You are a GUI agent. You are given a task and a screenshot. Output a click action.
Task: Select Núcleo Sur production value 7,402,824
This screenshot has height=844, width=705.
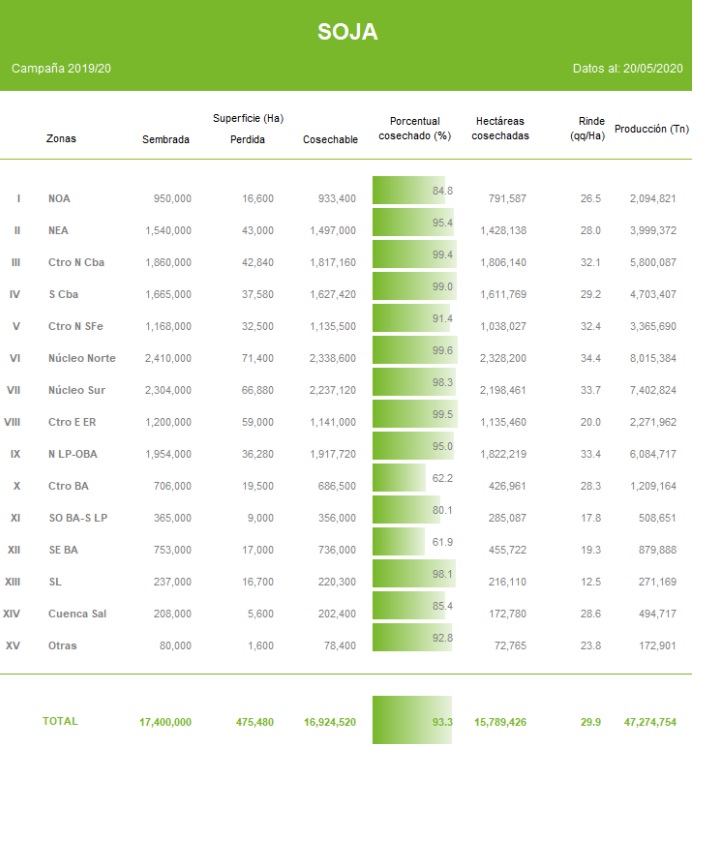tap(652, 390)
